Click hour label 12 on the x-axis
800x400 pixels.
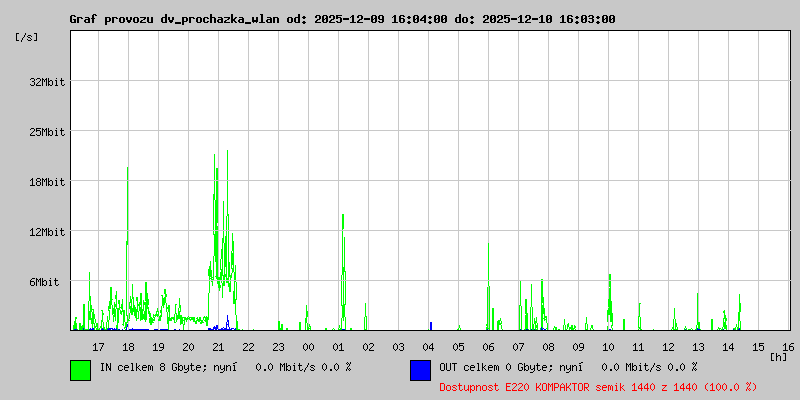(668, 347)
